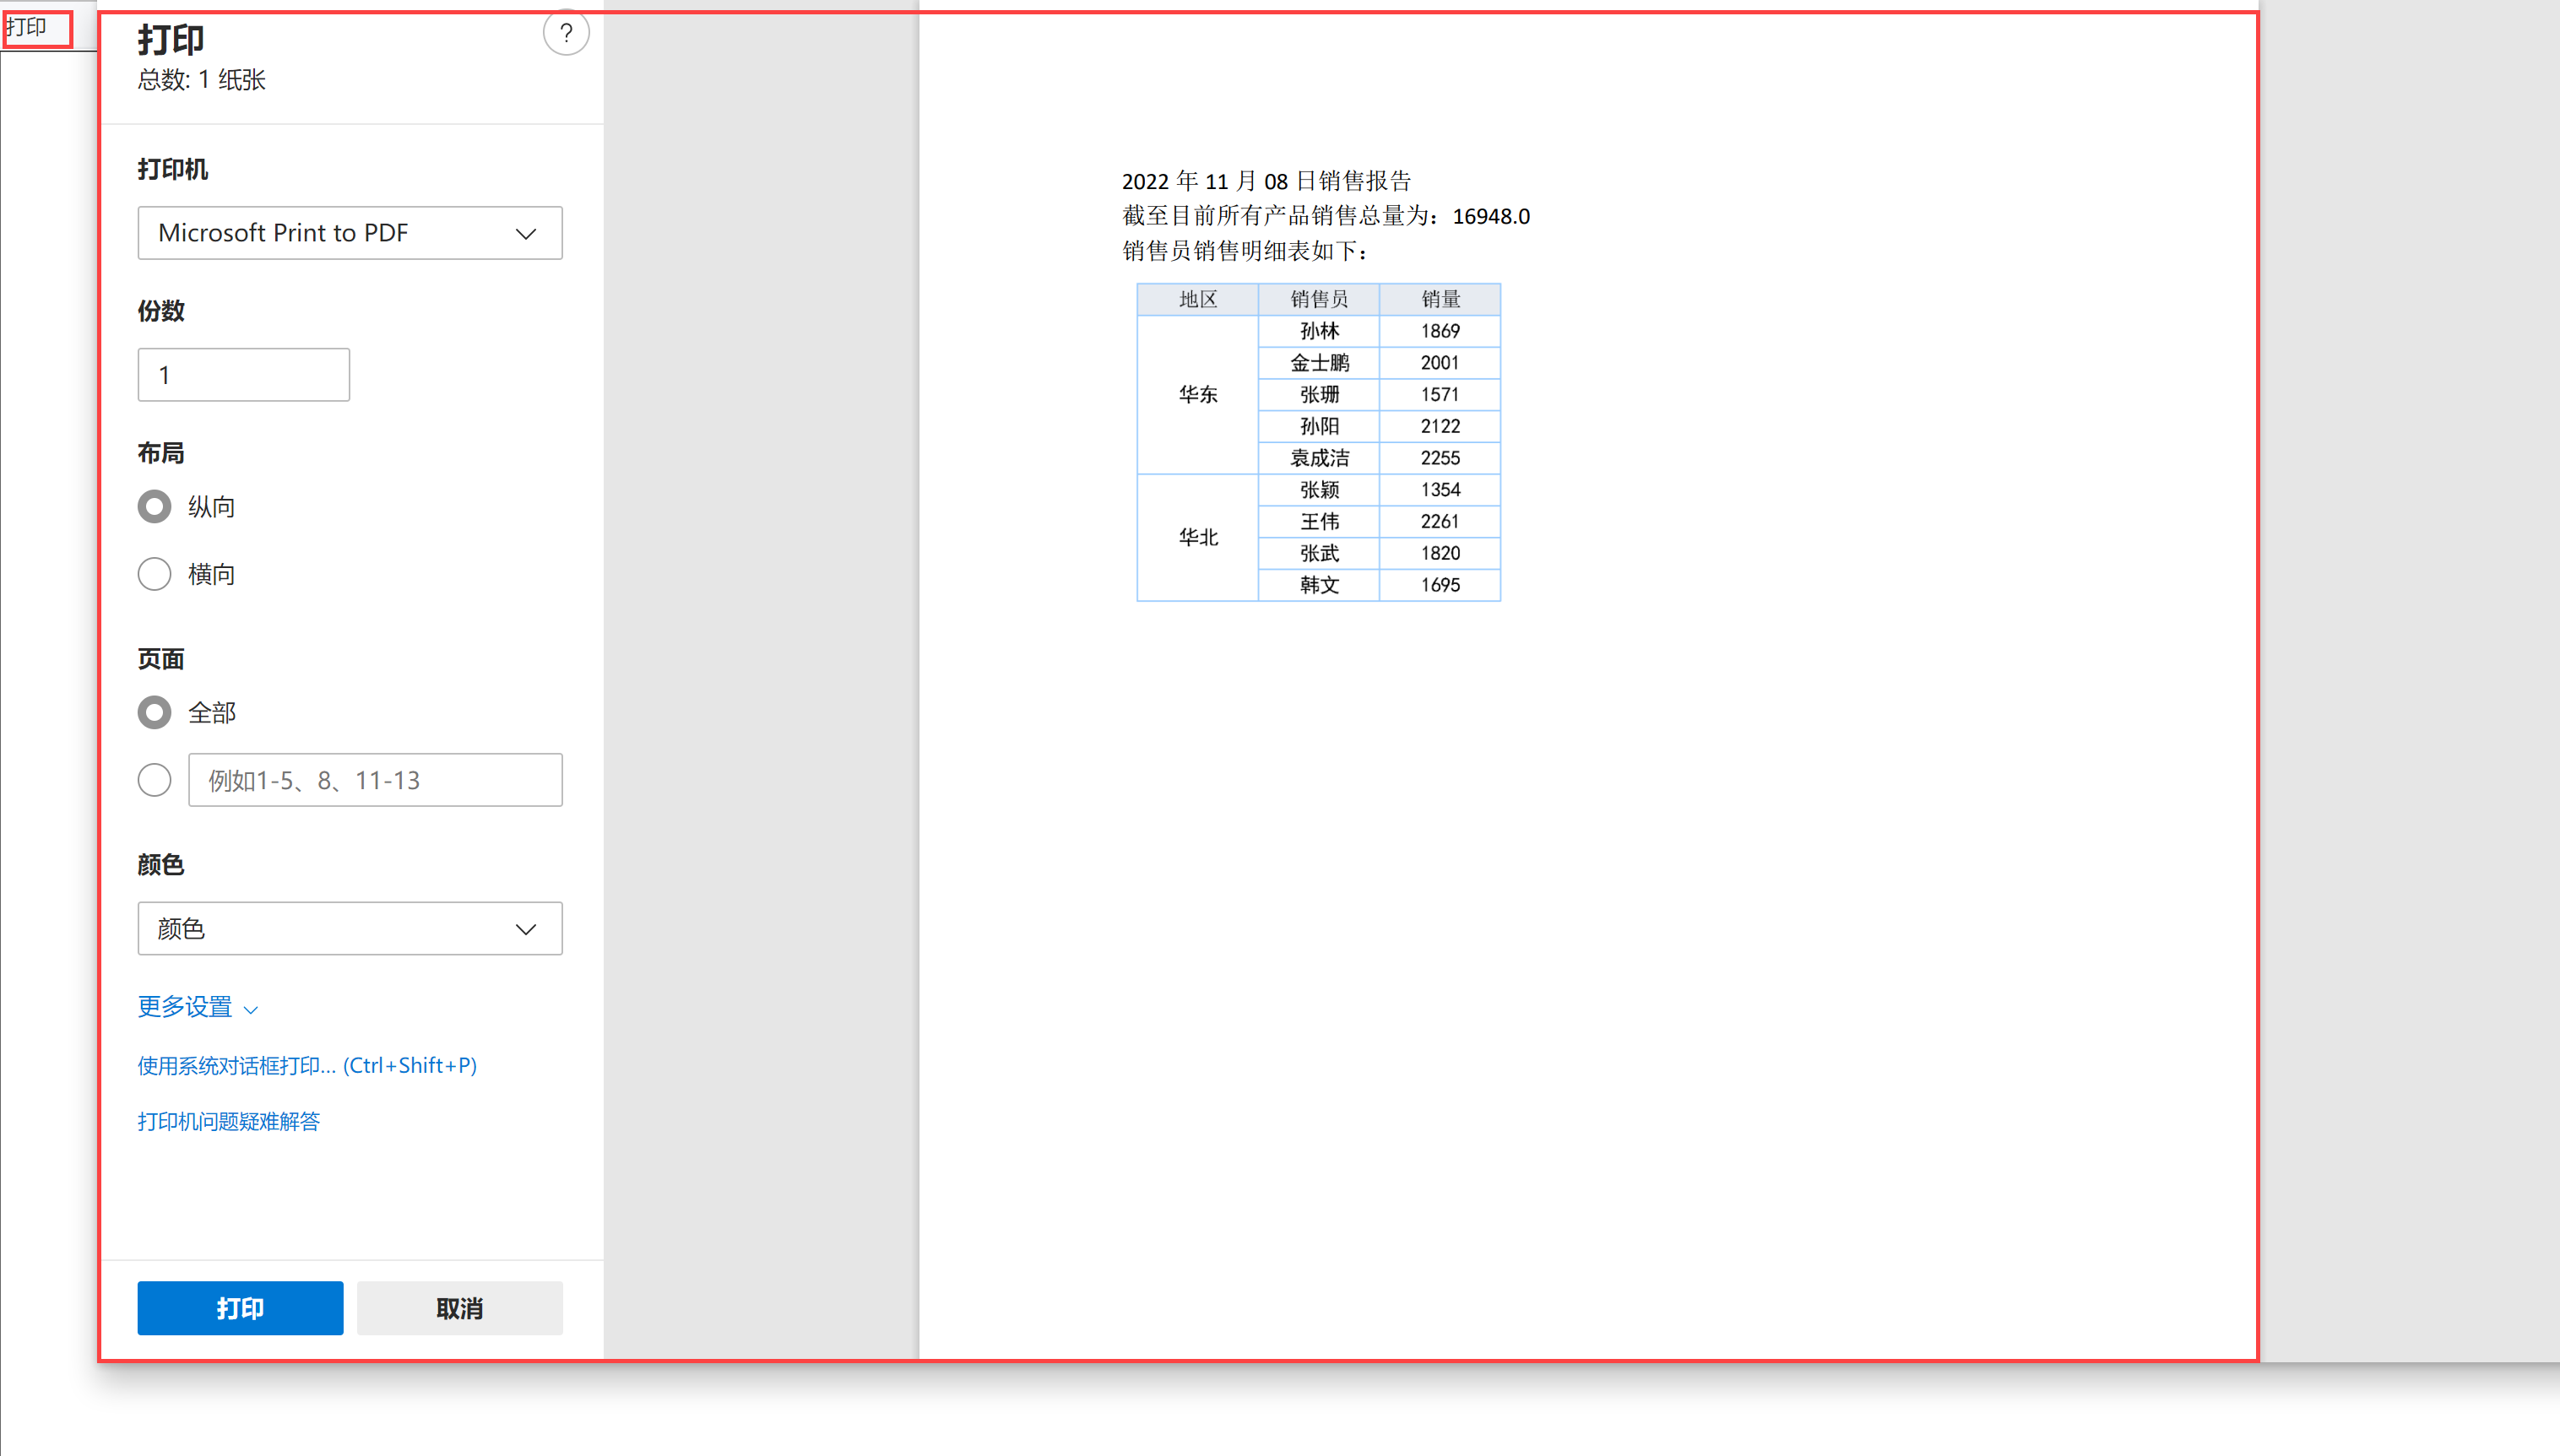2560x1456 pixels.
Task: Open 打印机问题疑难解答 troubleshooting link
Action: [229, 1122]
